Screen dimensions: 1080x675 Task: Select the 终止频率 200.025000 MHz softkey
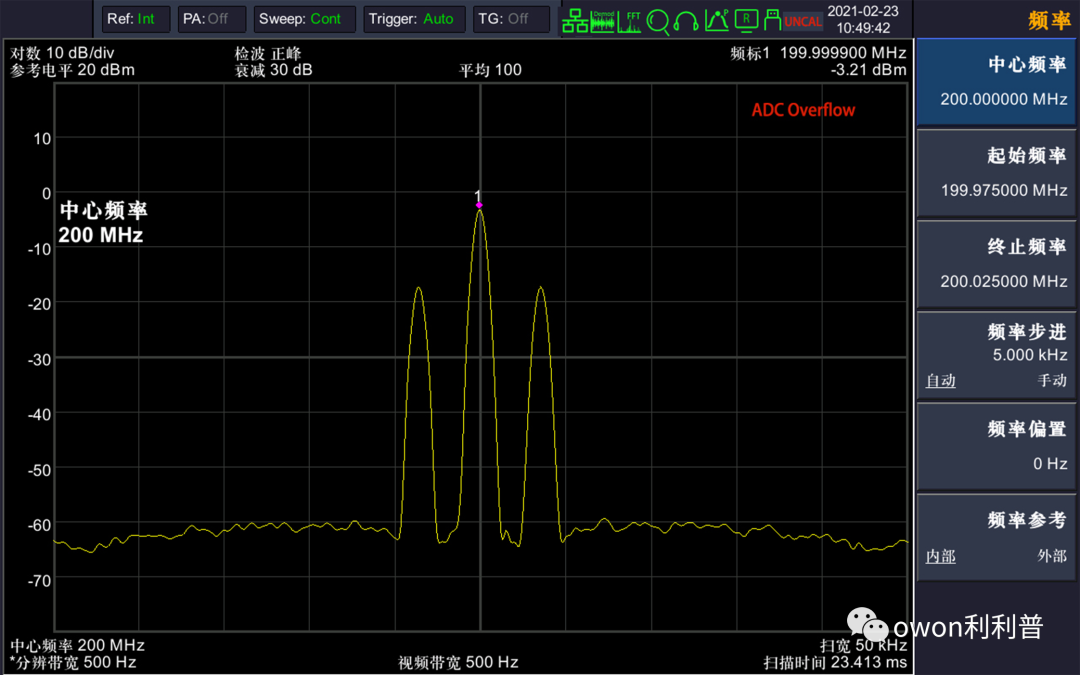pos(996,264)
